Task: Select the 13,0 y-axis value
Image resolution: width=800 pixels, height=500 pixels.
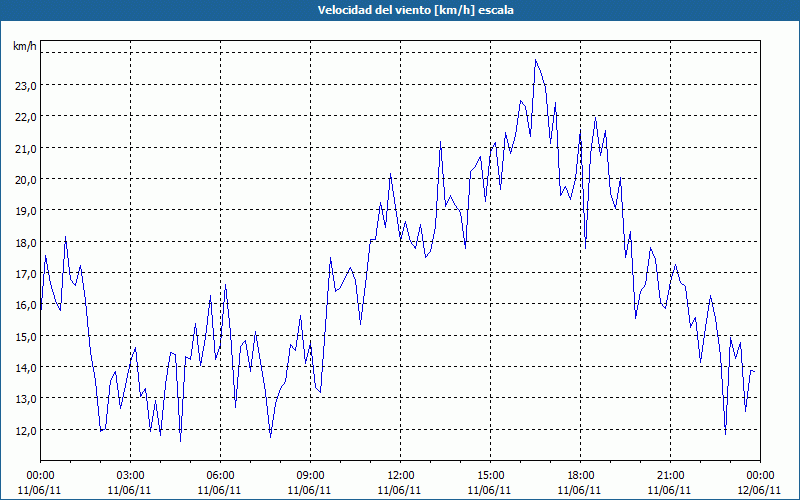Action: [26, 399]
